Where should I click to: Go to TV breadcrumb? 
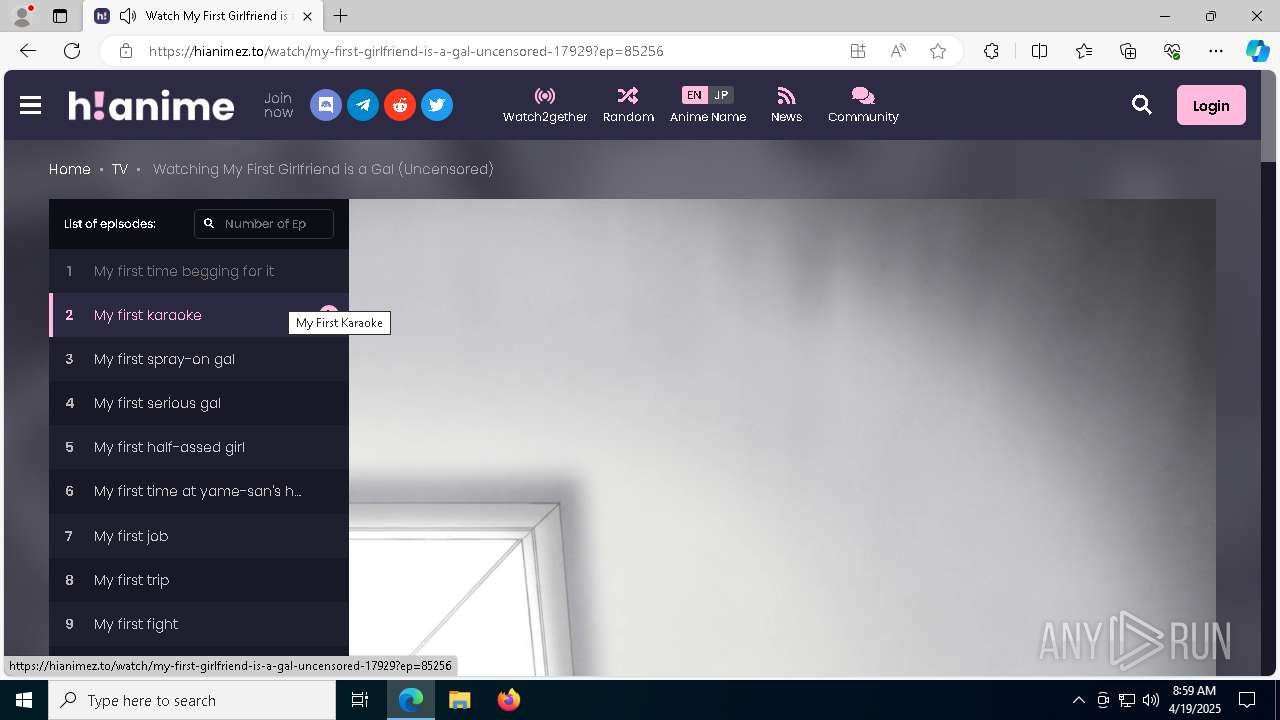click(120, 169)
